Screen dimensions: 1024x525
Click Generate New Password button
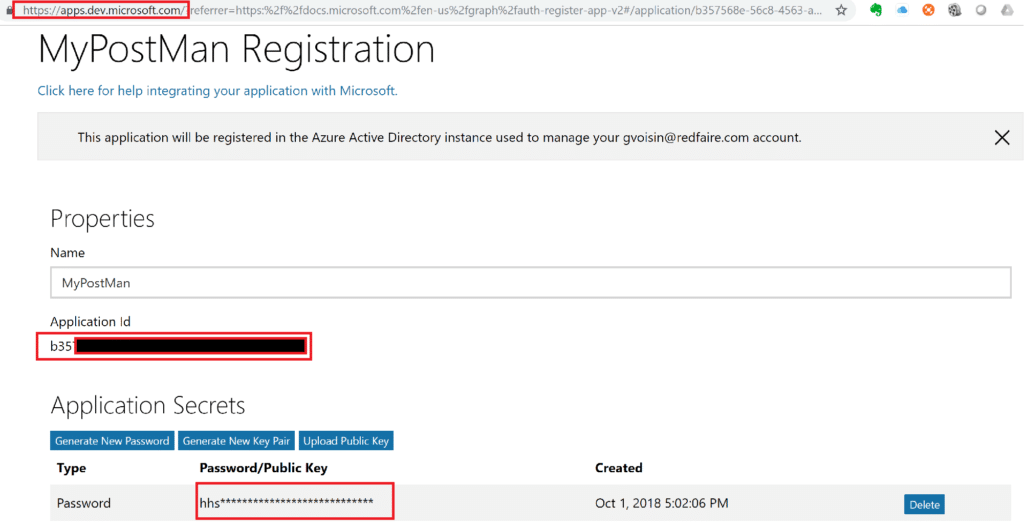pos(112,441)
